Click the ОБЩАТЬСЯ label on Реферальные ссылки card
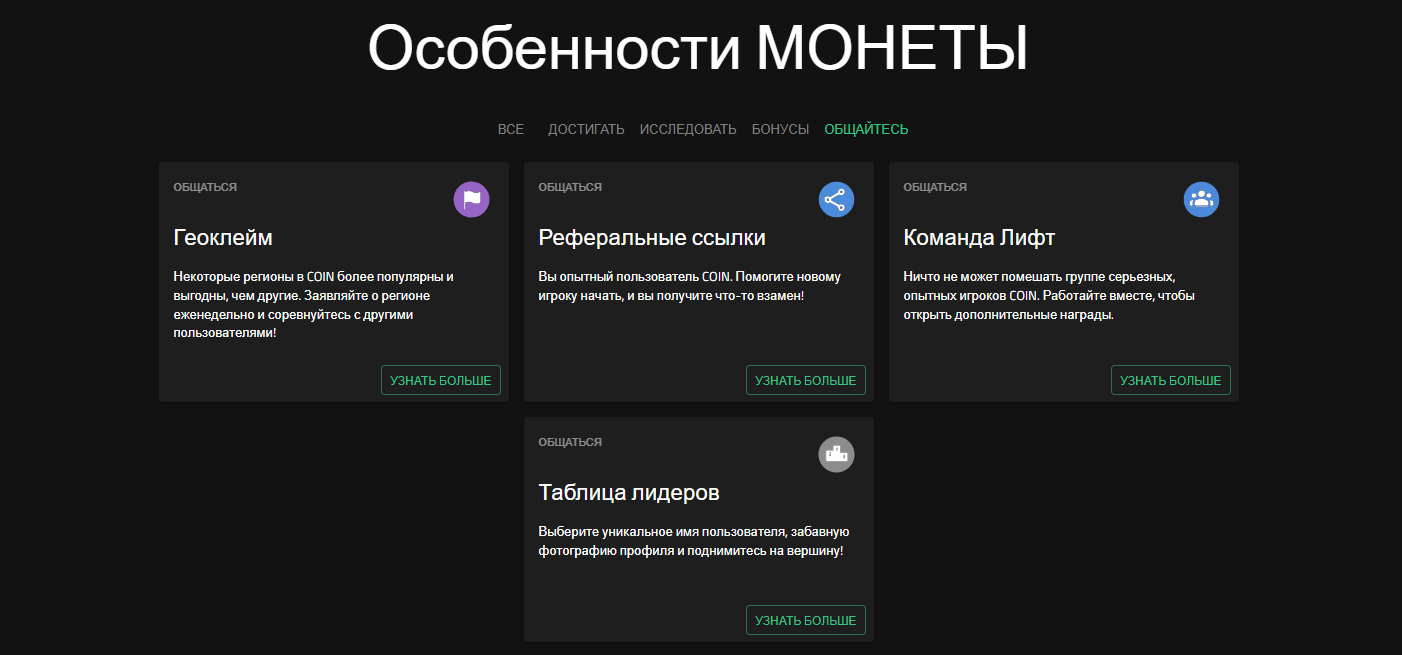1402x655 pixels. pos(570,187)
